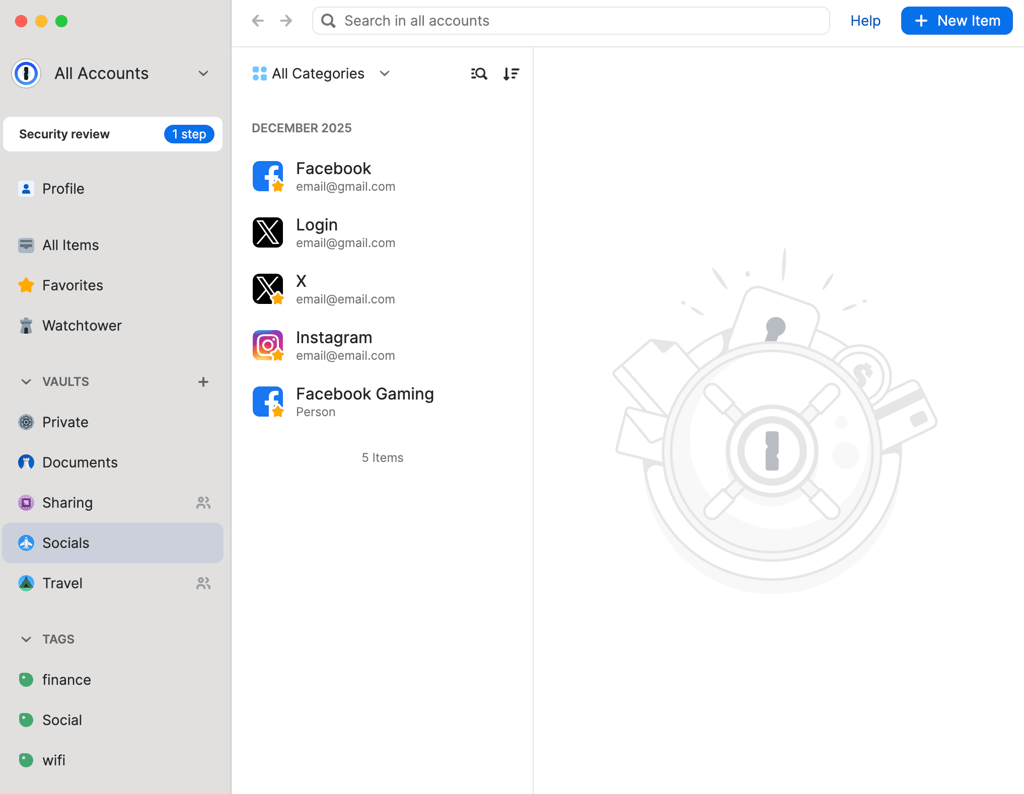Open the Sharing vault
Viewport: 1024px width, 794px height.
(x=112, y=503)
